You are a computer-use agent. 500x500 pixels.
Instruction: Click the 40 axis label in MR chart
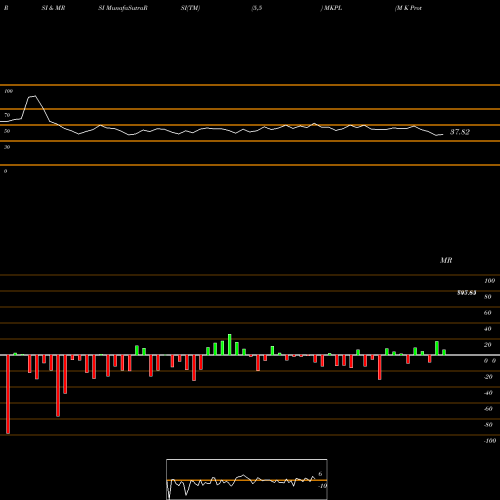tap(488, 329)
